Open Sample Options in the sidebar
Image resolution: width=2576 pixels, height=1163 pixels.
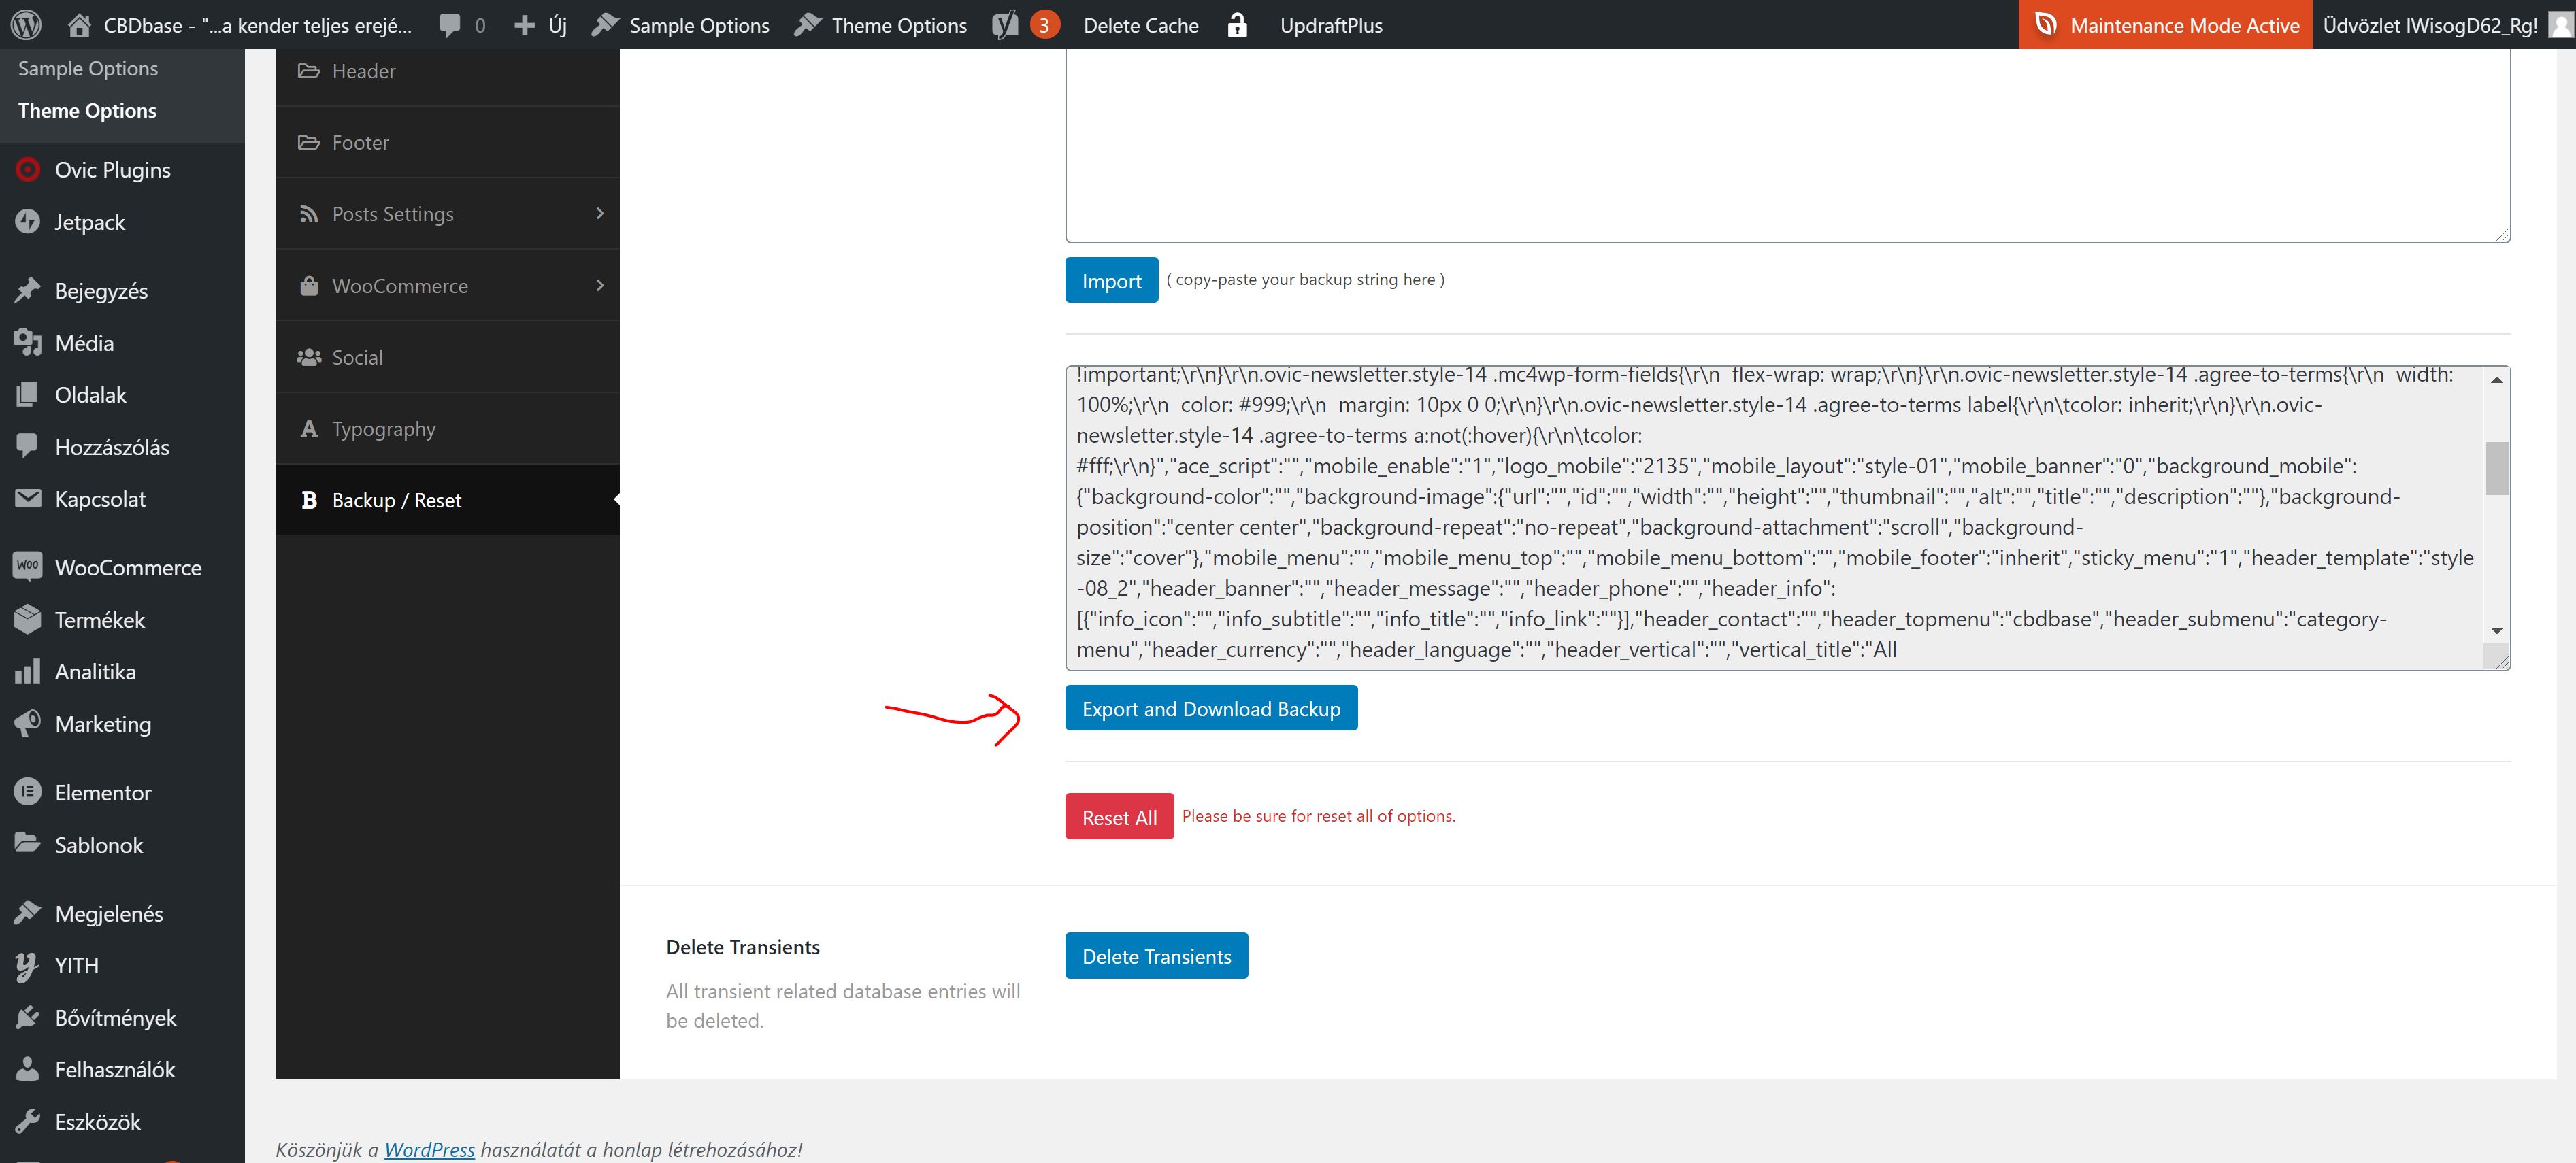coord(88,68)
